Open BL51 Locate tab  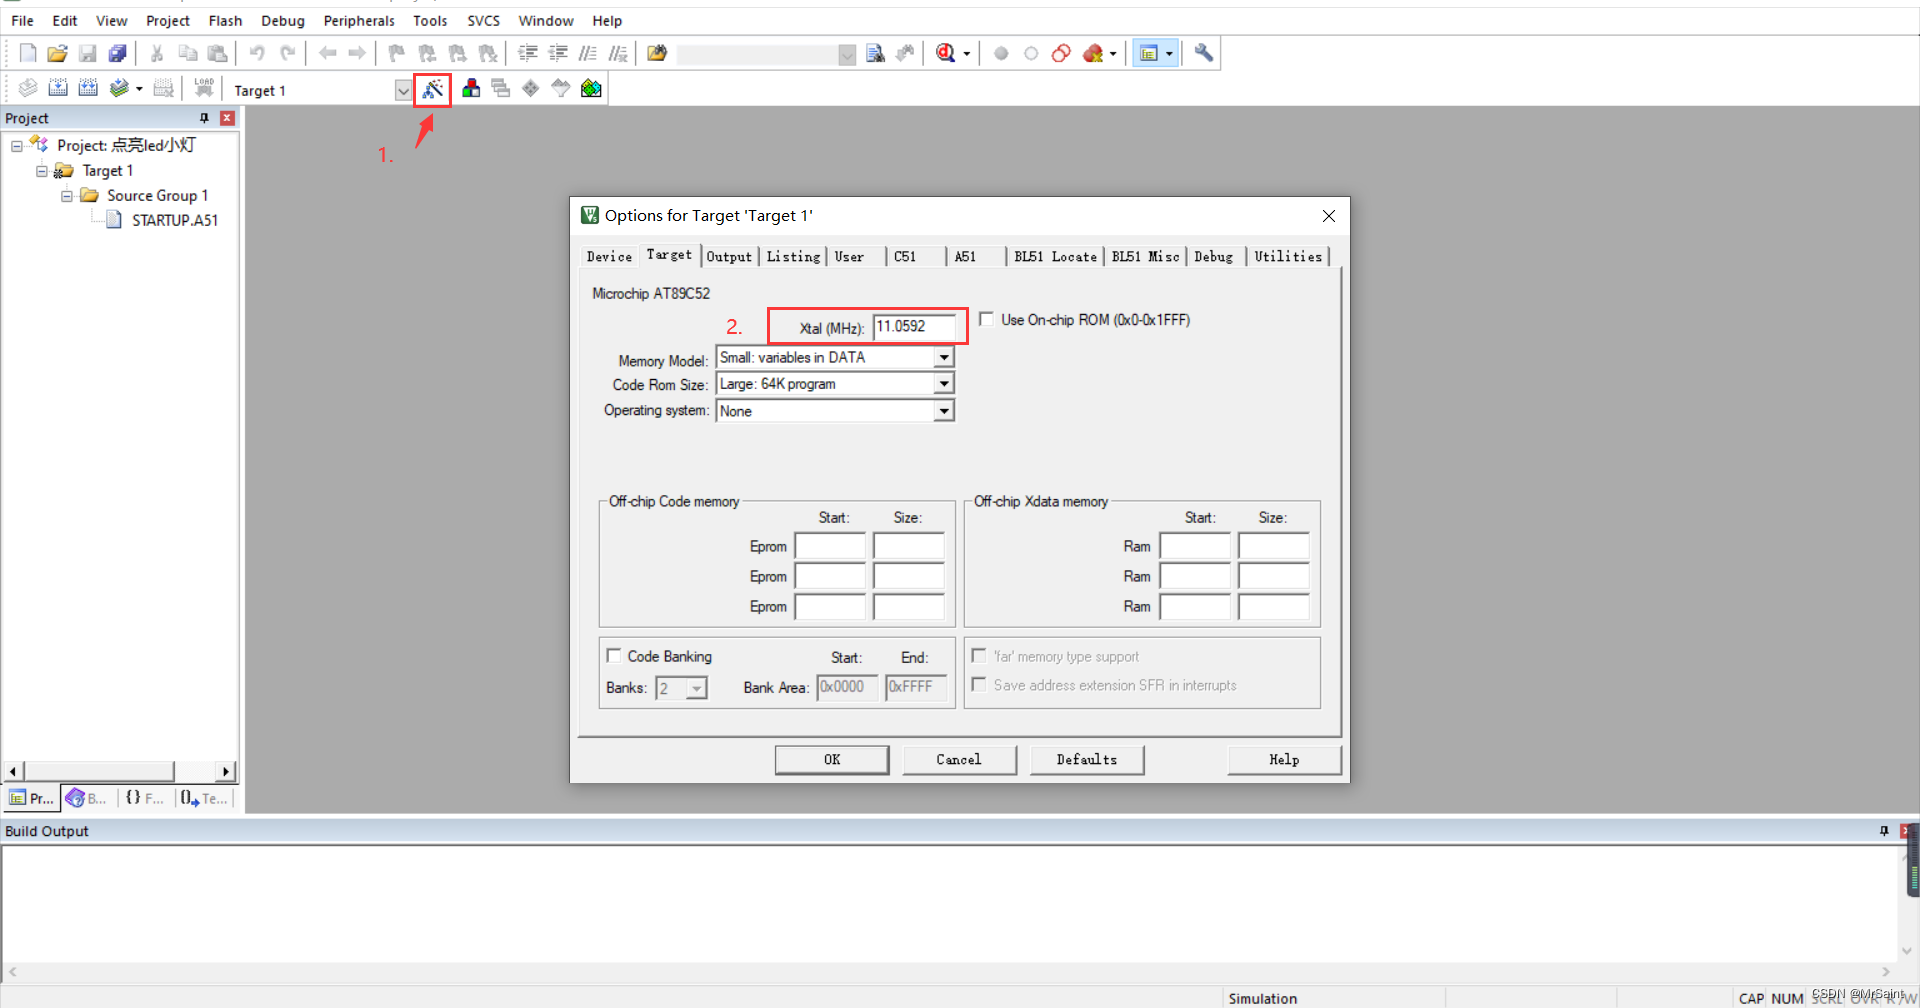(x=1055, y=257)
